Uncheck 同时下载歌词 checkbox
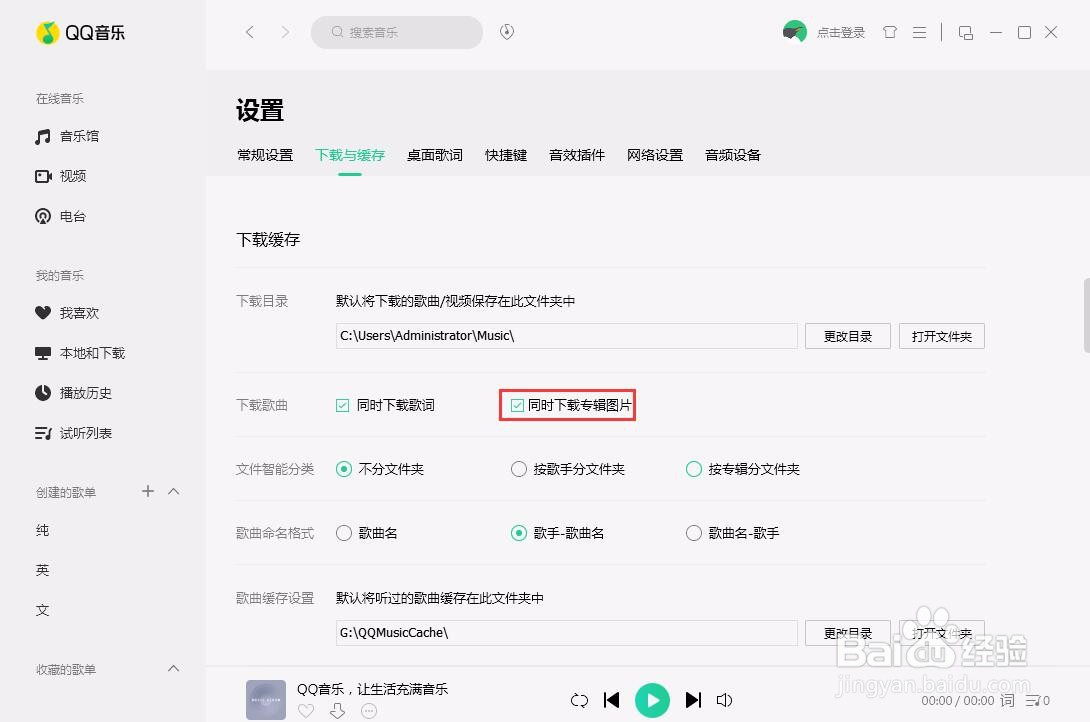 tap(340, 405)
